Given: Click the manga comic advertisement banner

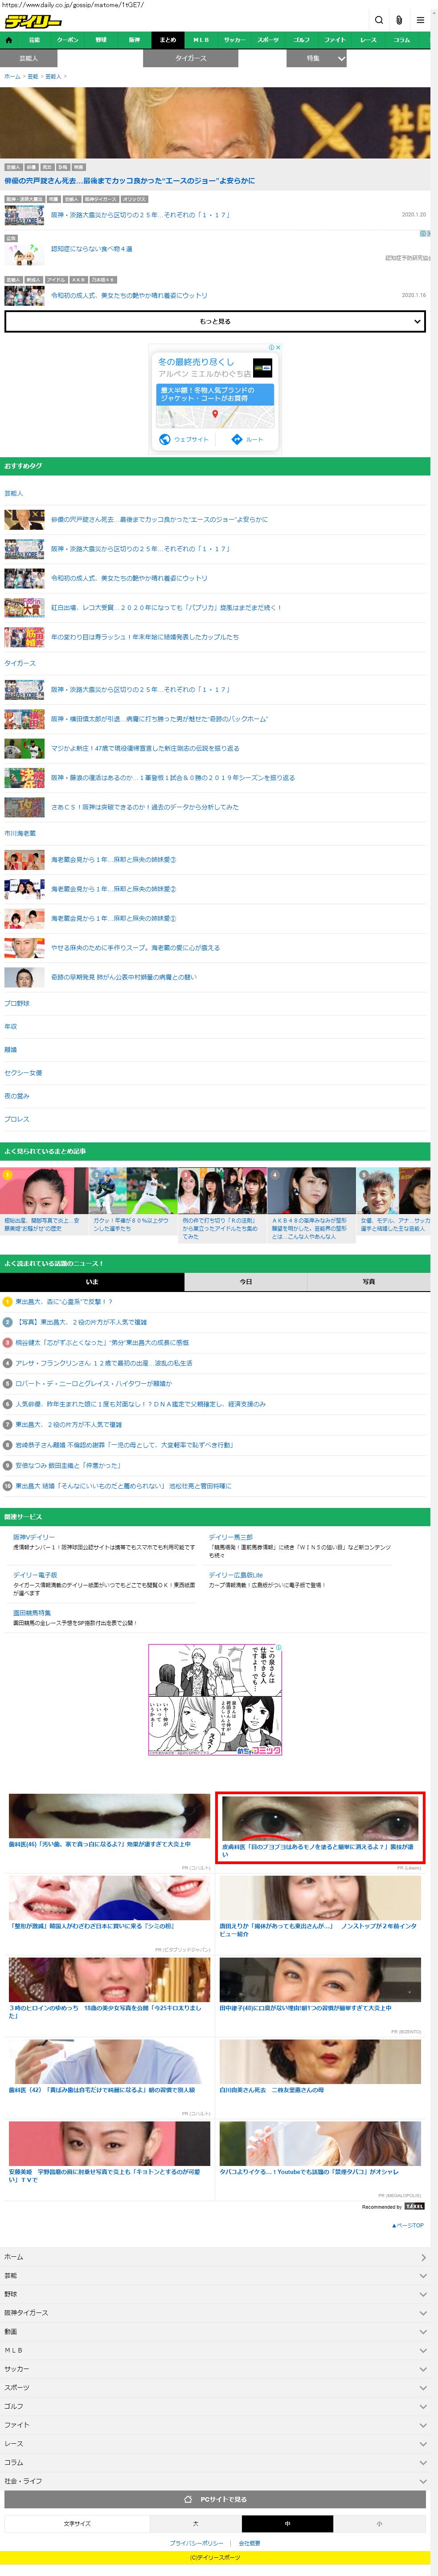Looking at the screenshot, I should [x=215, y=1700].
